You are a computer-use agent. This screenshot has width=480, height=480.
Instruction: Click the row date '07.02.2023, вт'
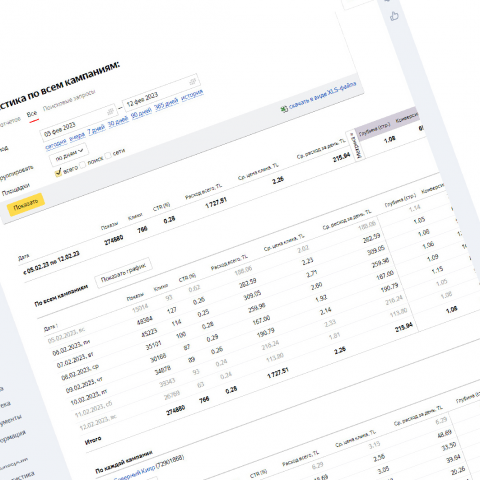[x=75, y=361]
